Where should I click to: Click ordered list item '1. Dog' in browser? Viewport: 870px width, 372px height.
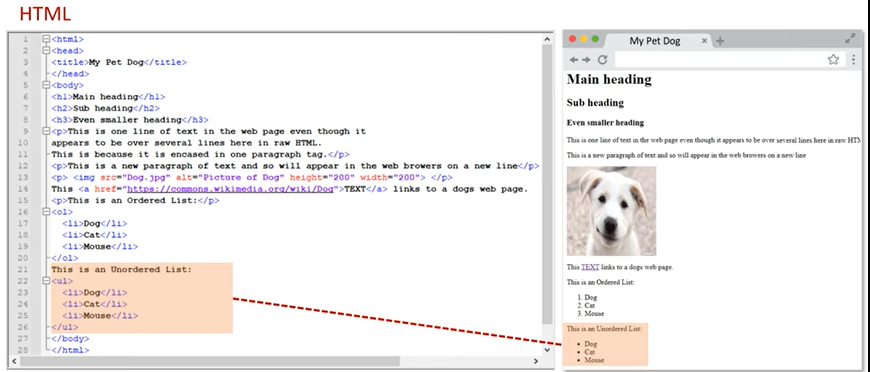point(587,298)
